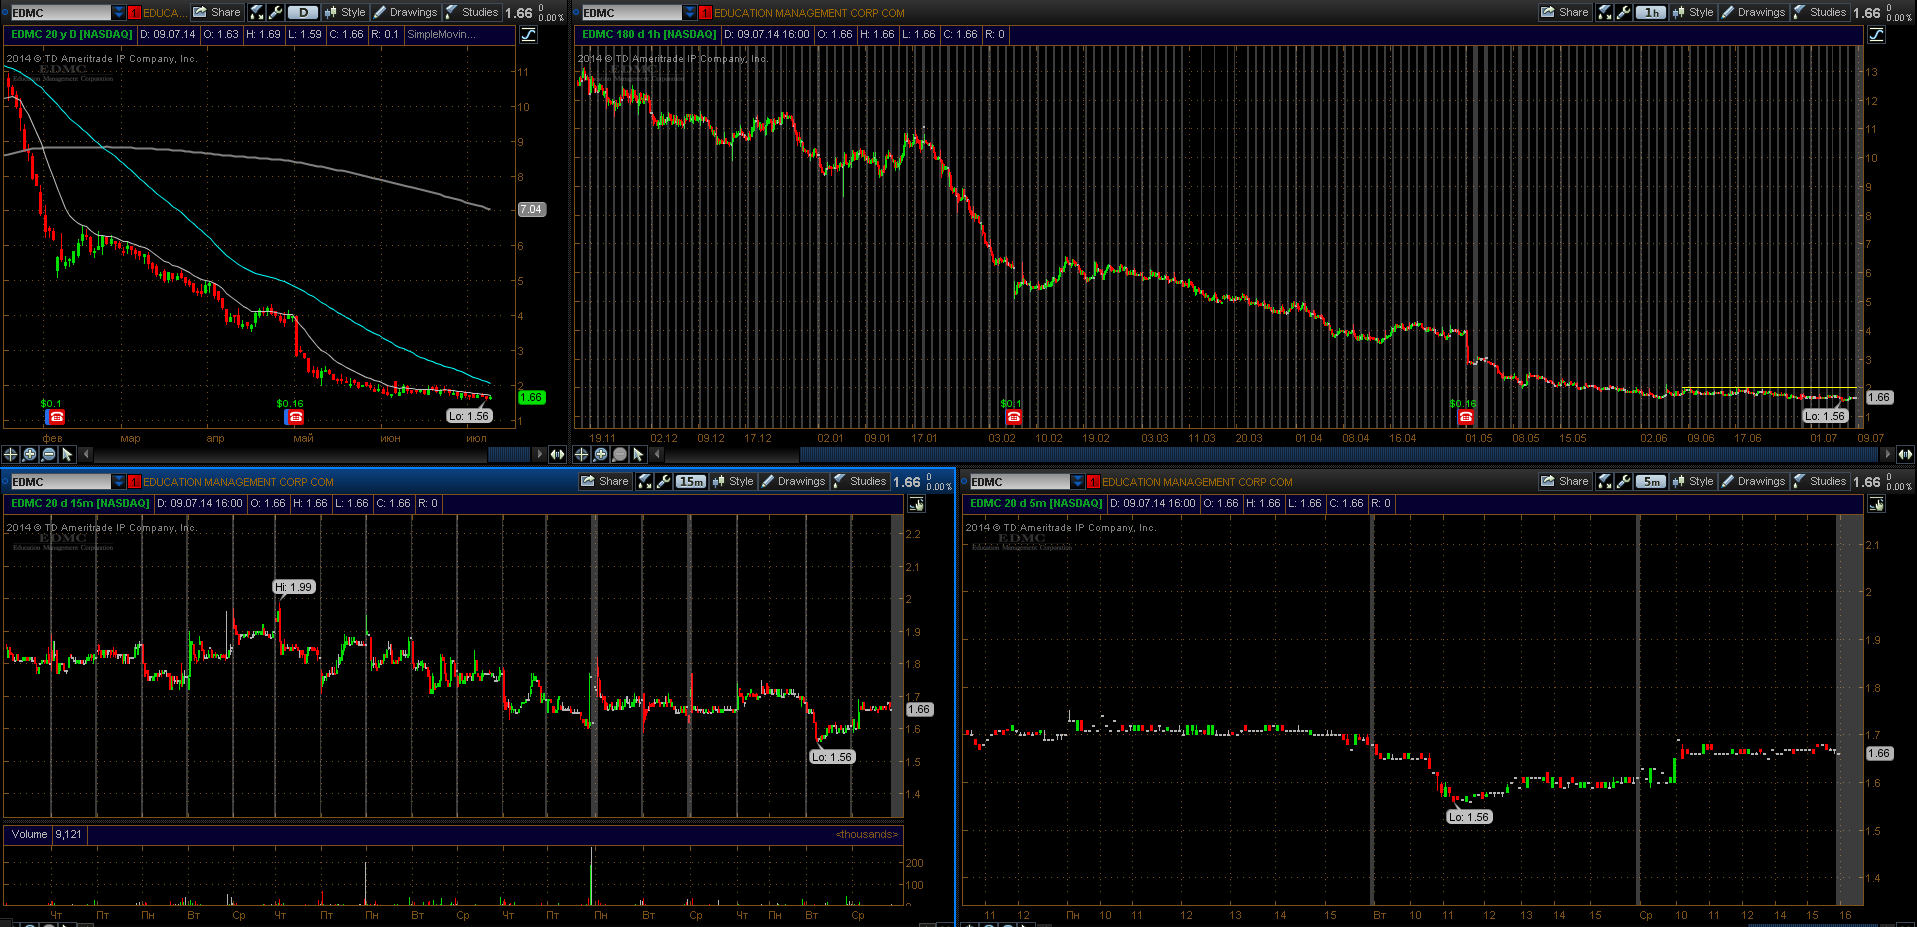Screen dimensions: 1917x927
Task: Click $0.16 earnings phone icon on daily chart
Action: 294,417
